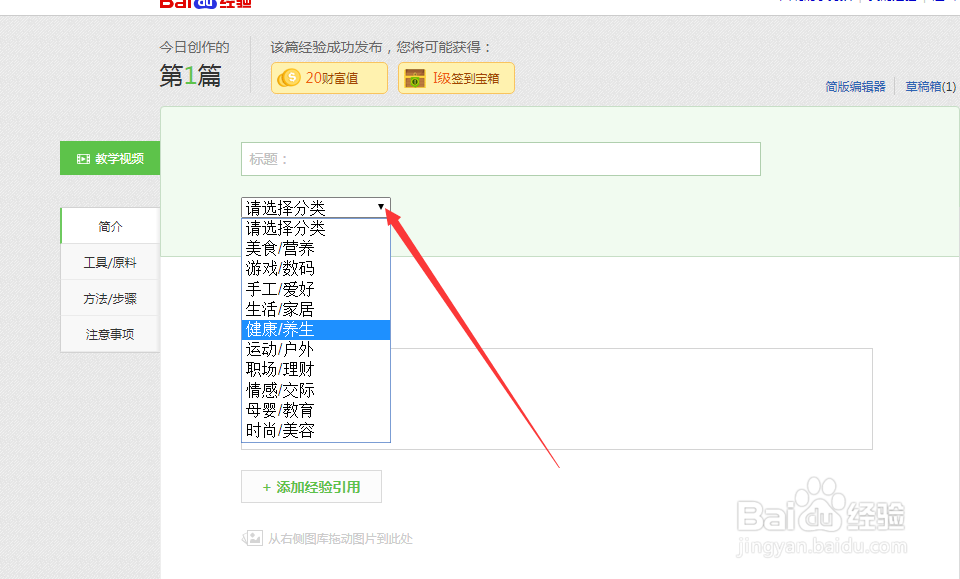960x579 pixels.
Task: Click the 教学视频 green button
Action: [110, 159]
